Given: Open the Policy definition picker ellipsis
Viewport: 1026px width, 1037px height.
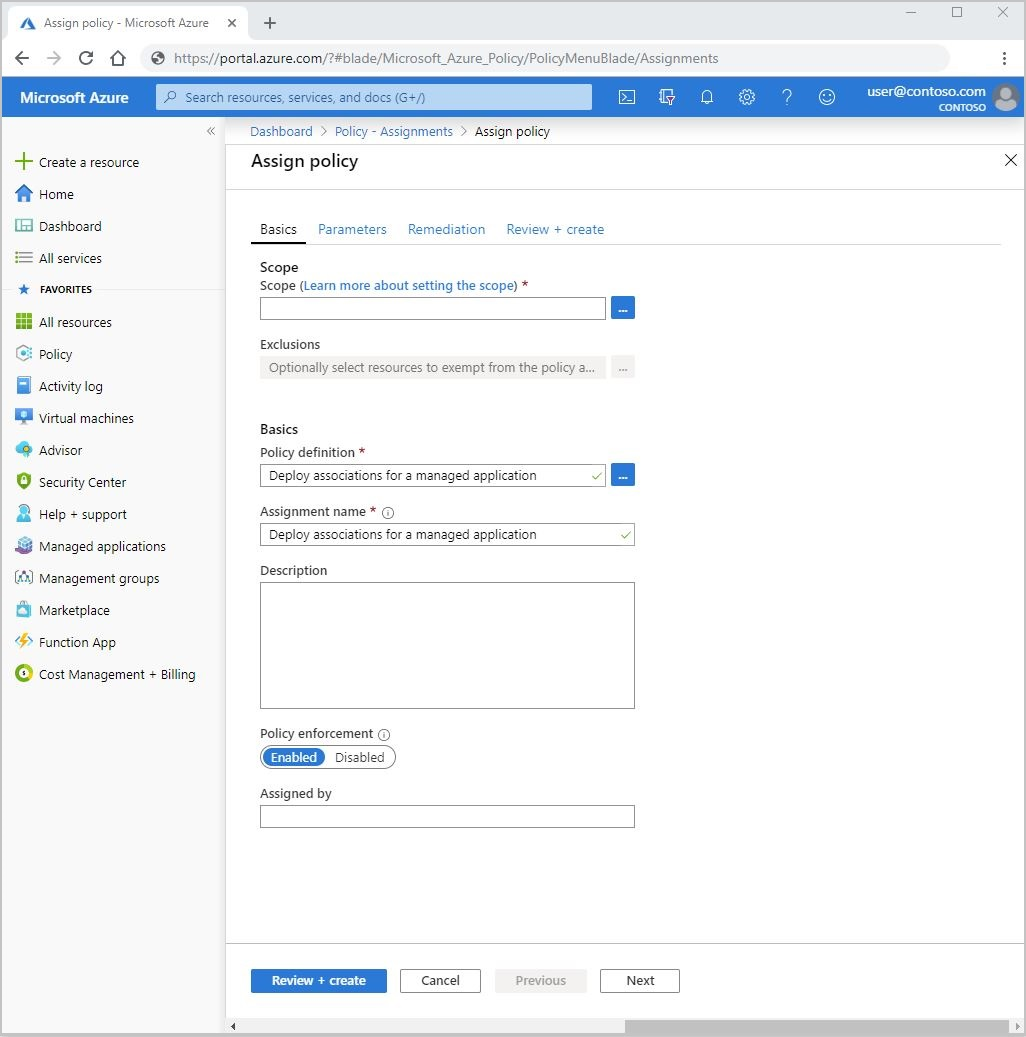Looking at the screenshot, I should pyautogui.click(x=623, y=474).
